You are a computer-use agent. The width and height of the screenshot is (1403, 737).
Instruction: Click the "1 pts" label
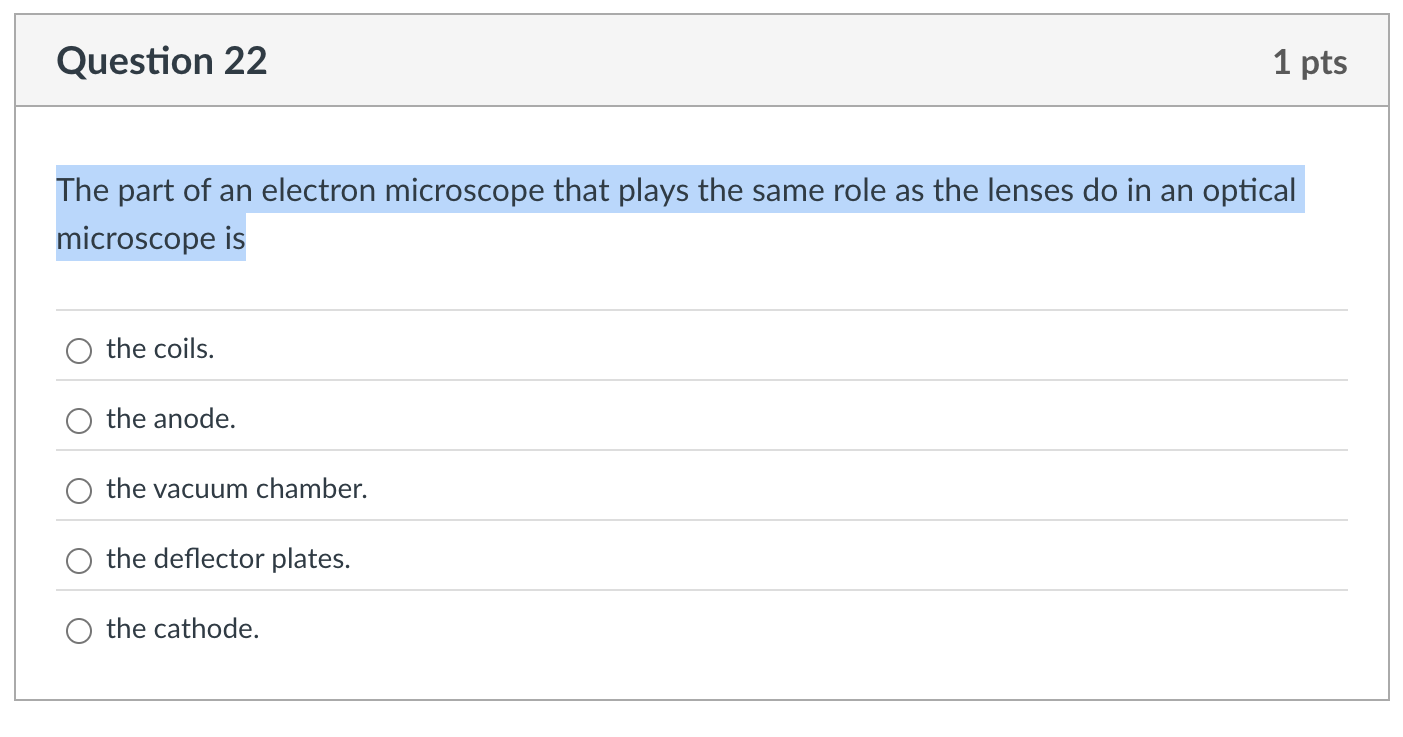pos(1311,61)
